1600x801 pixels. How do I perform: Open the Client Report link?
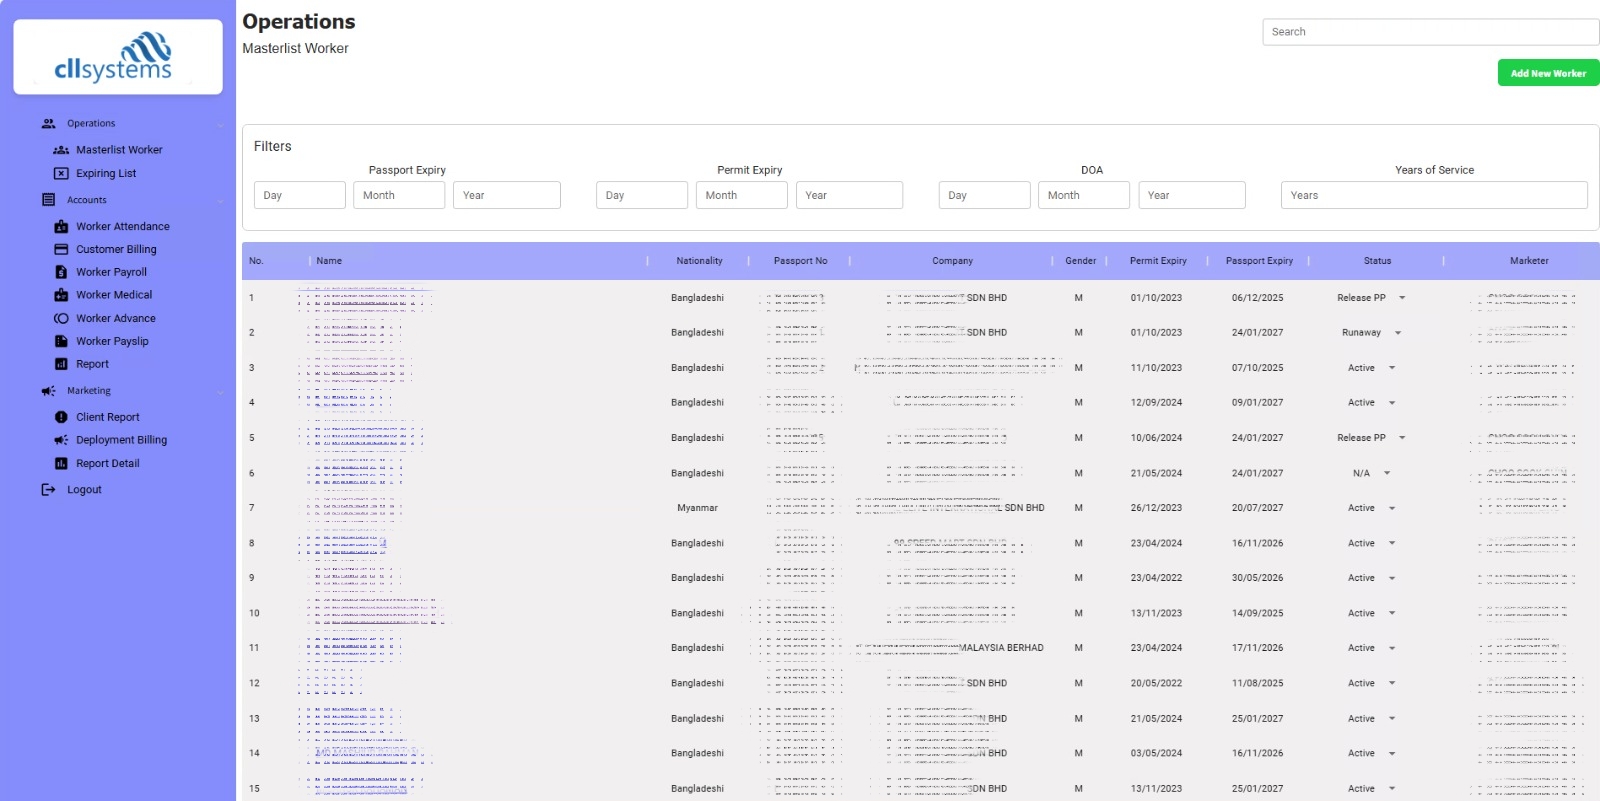[107, 417]
